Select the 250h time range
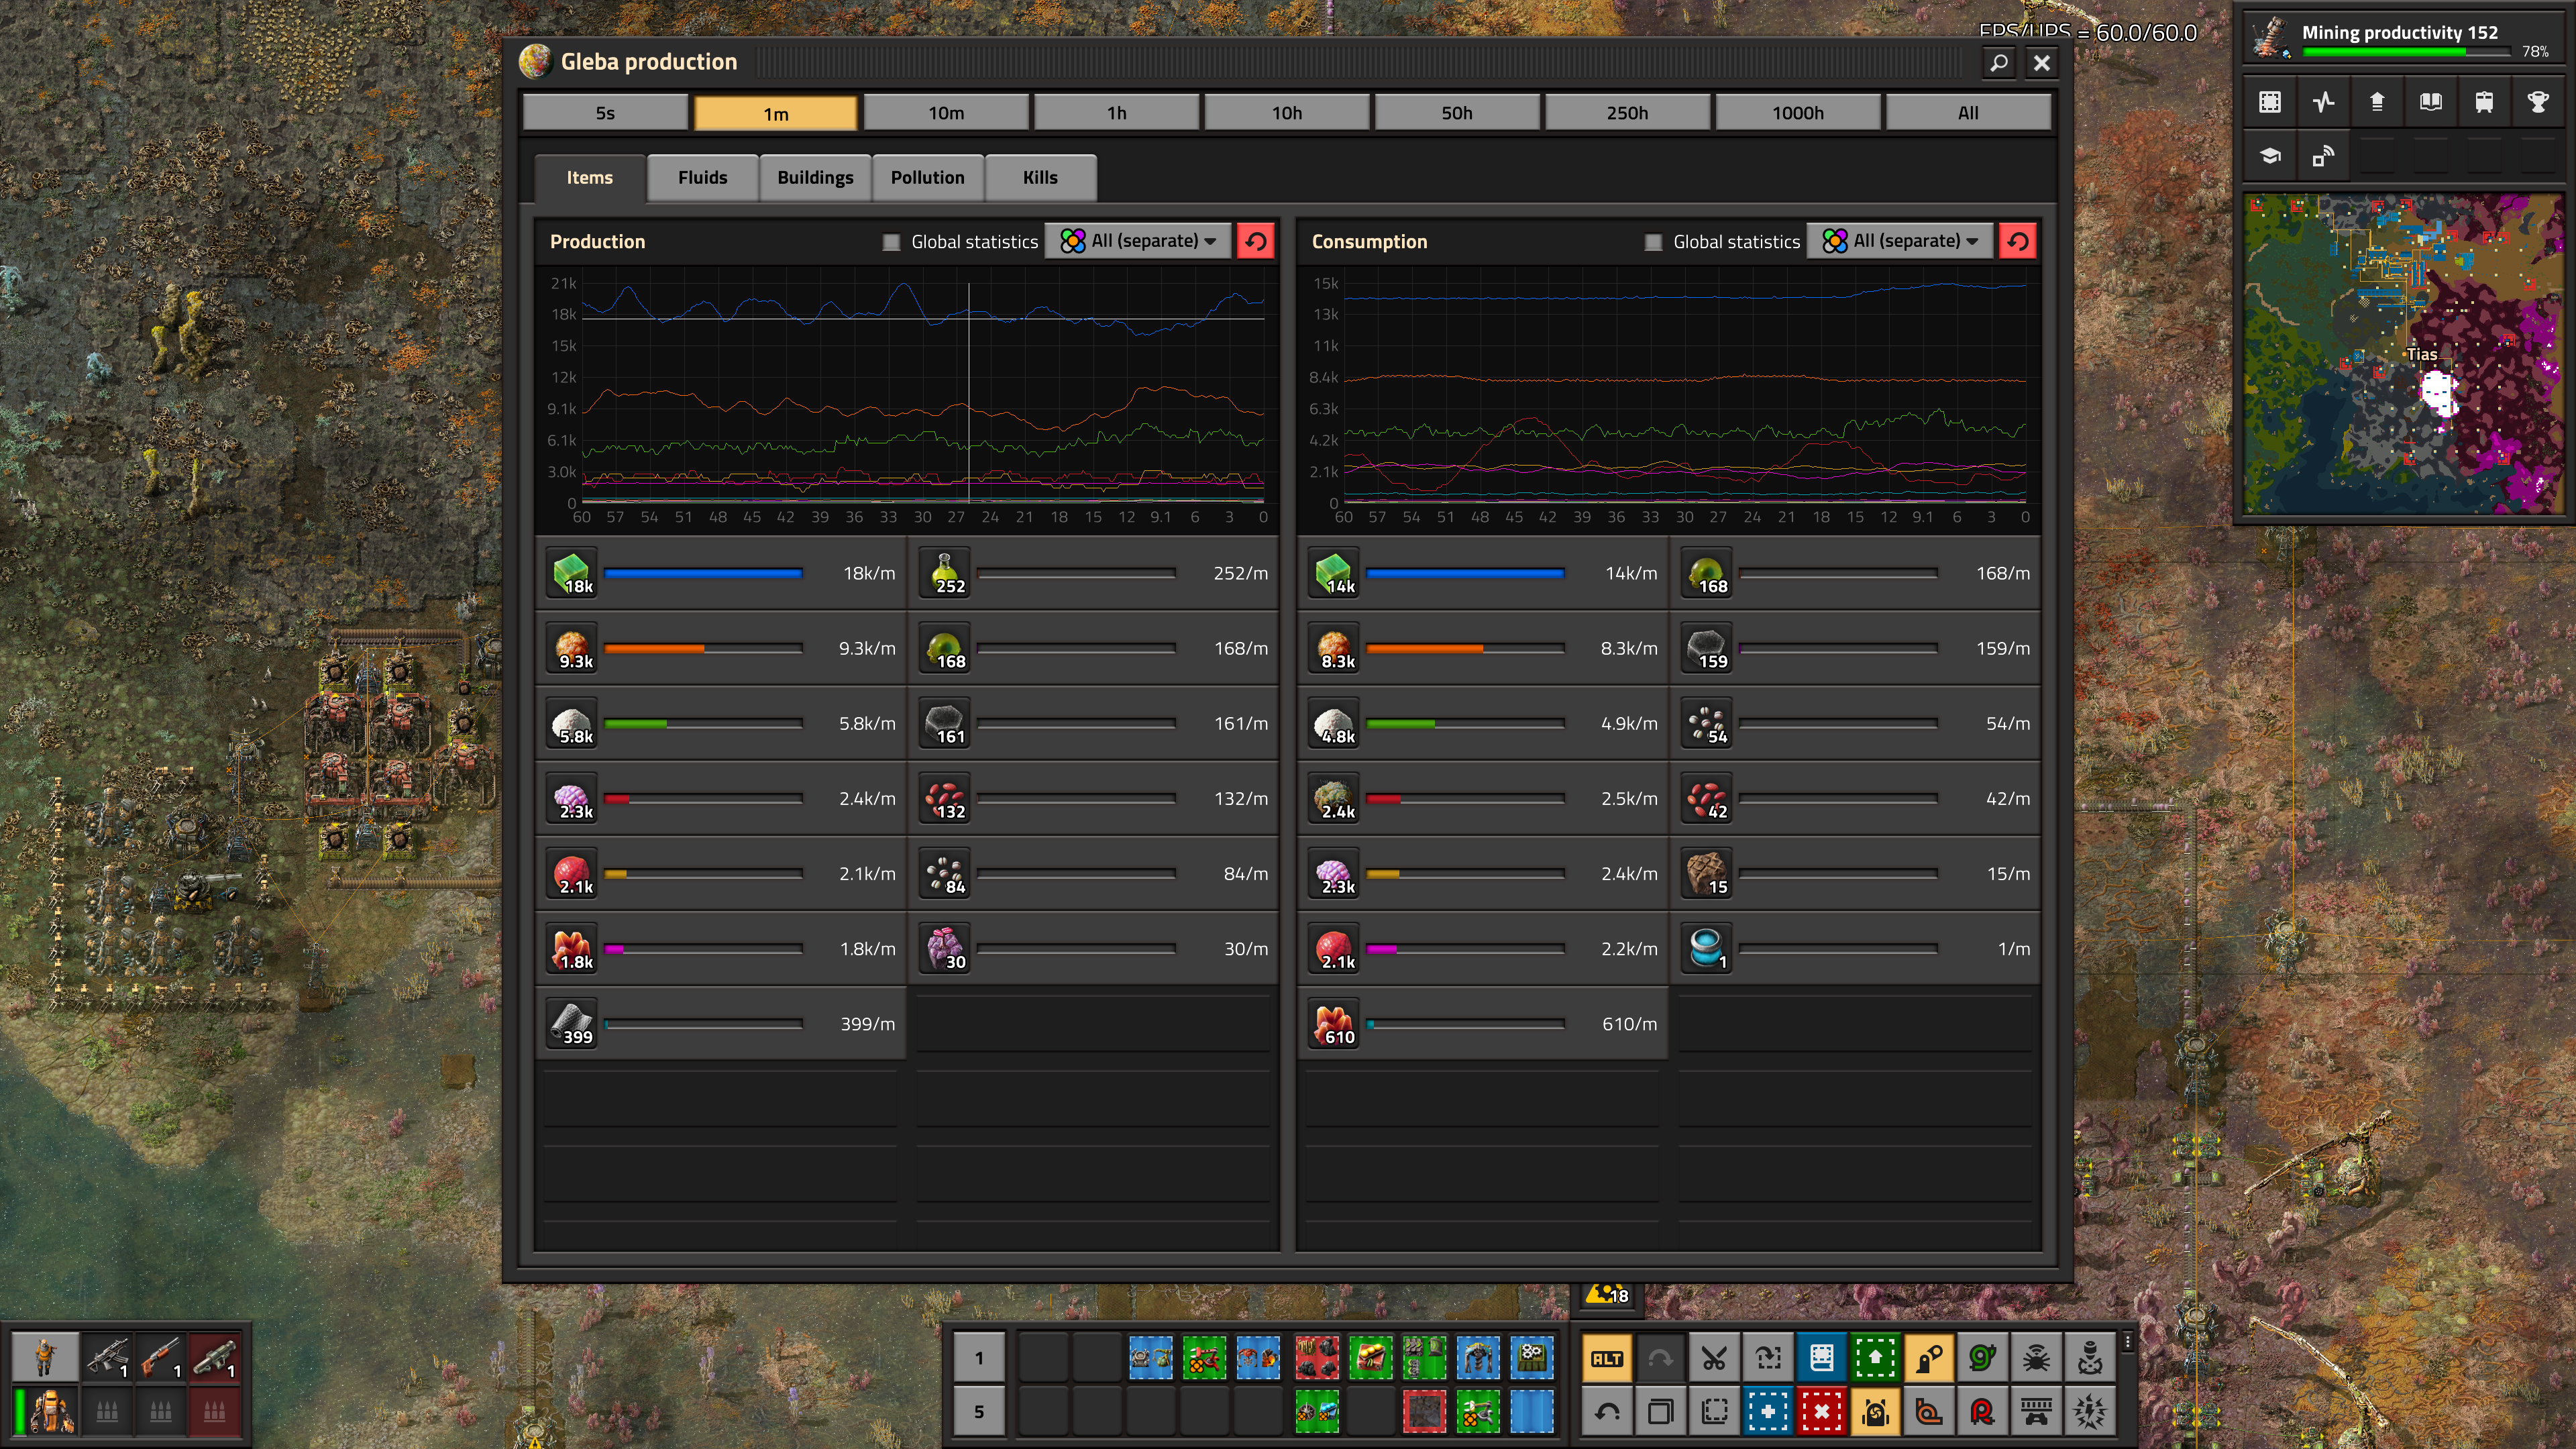This screenshot has width=2576, height=1449. tap(1627, 113)
